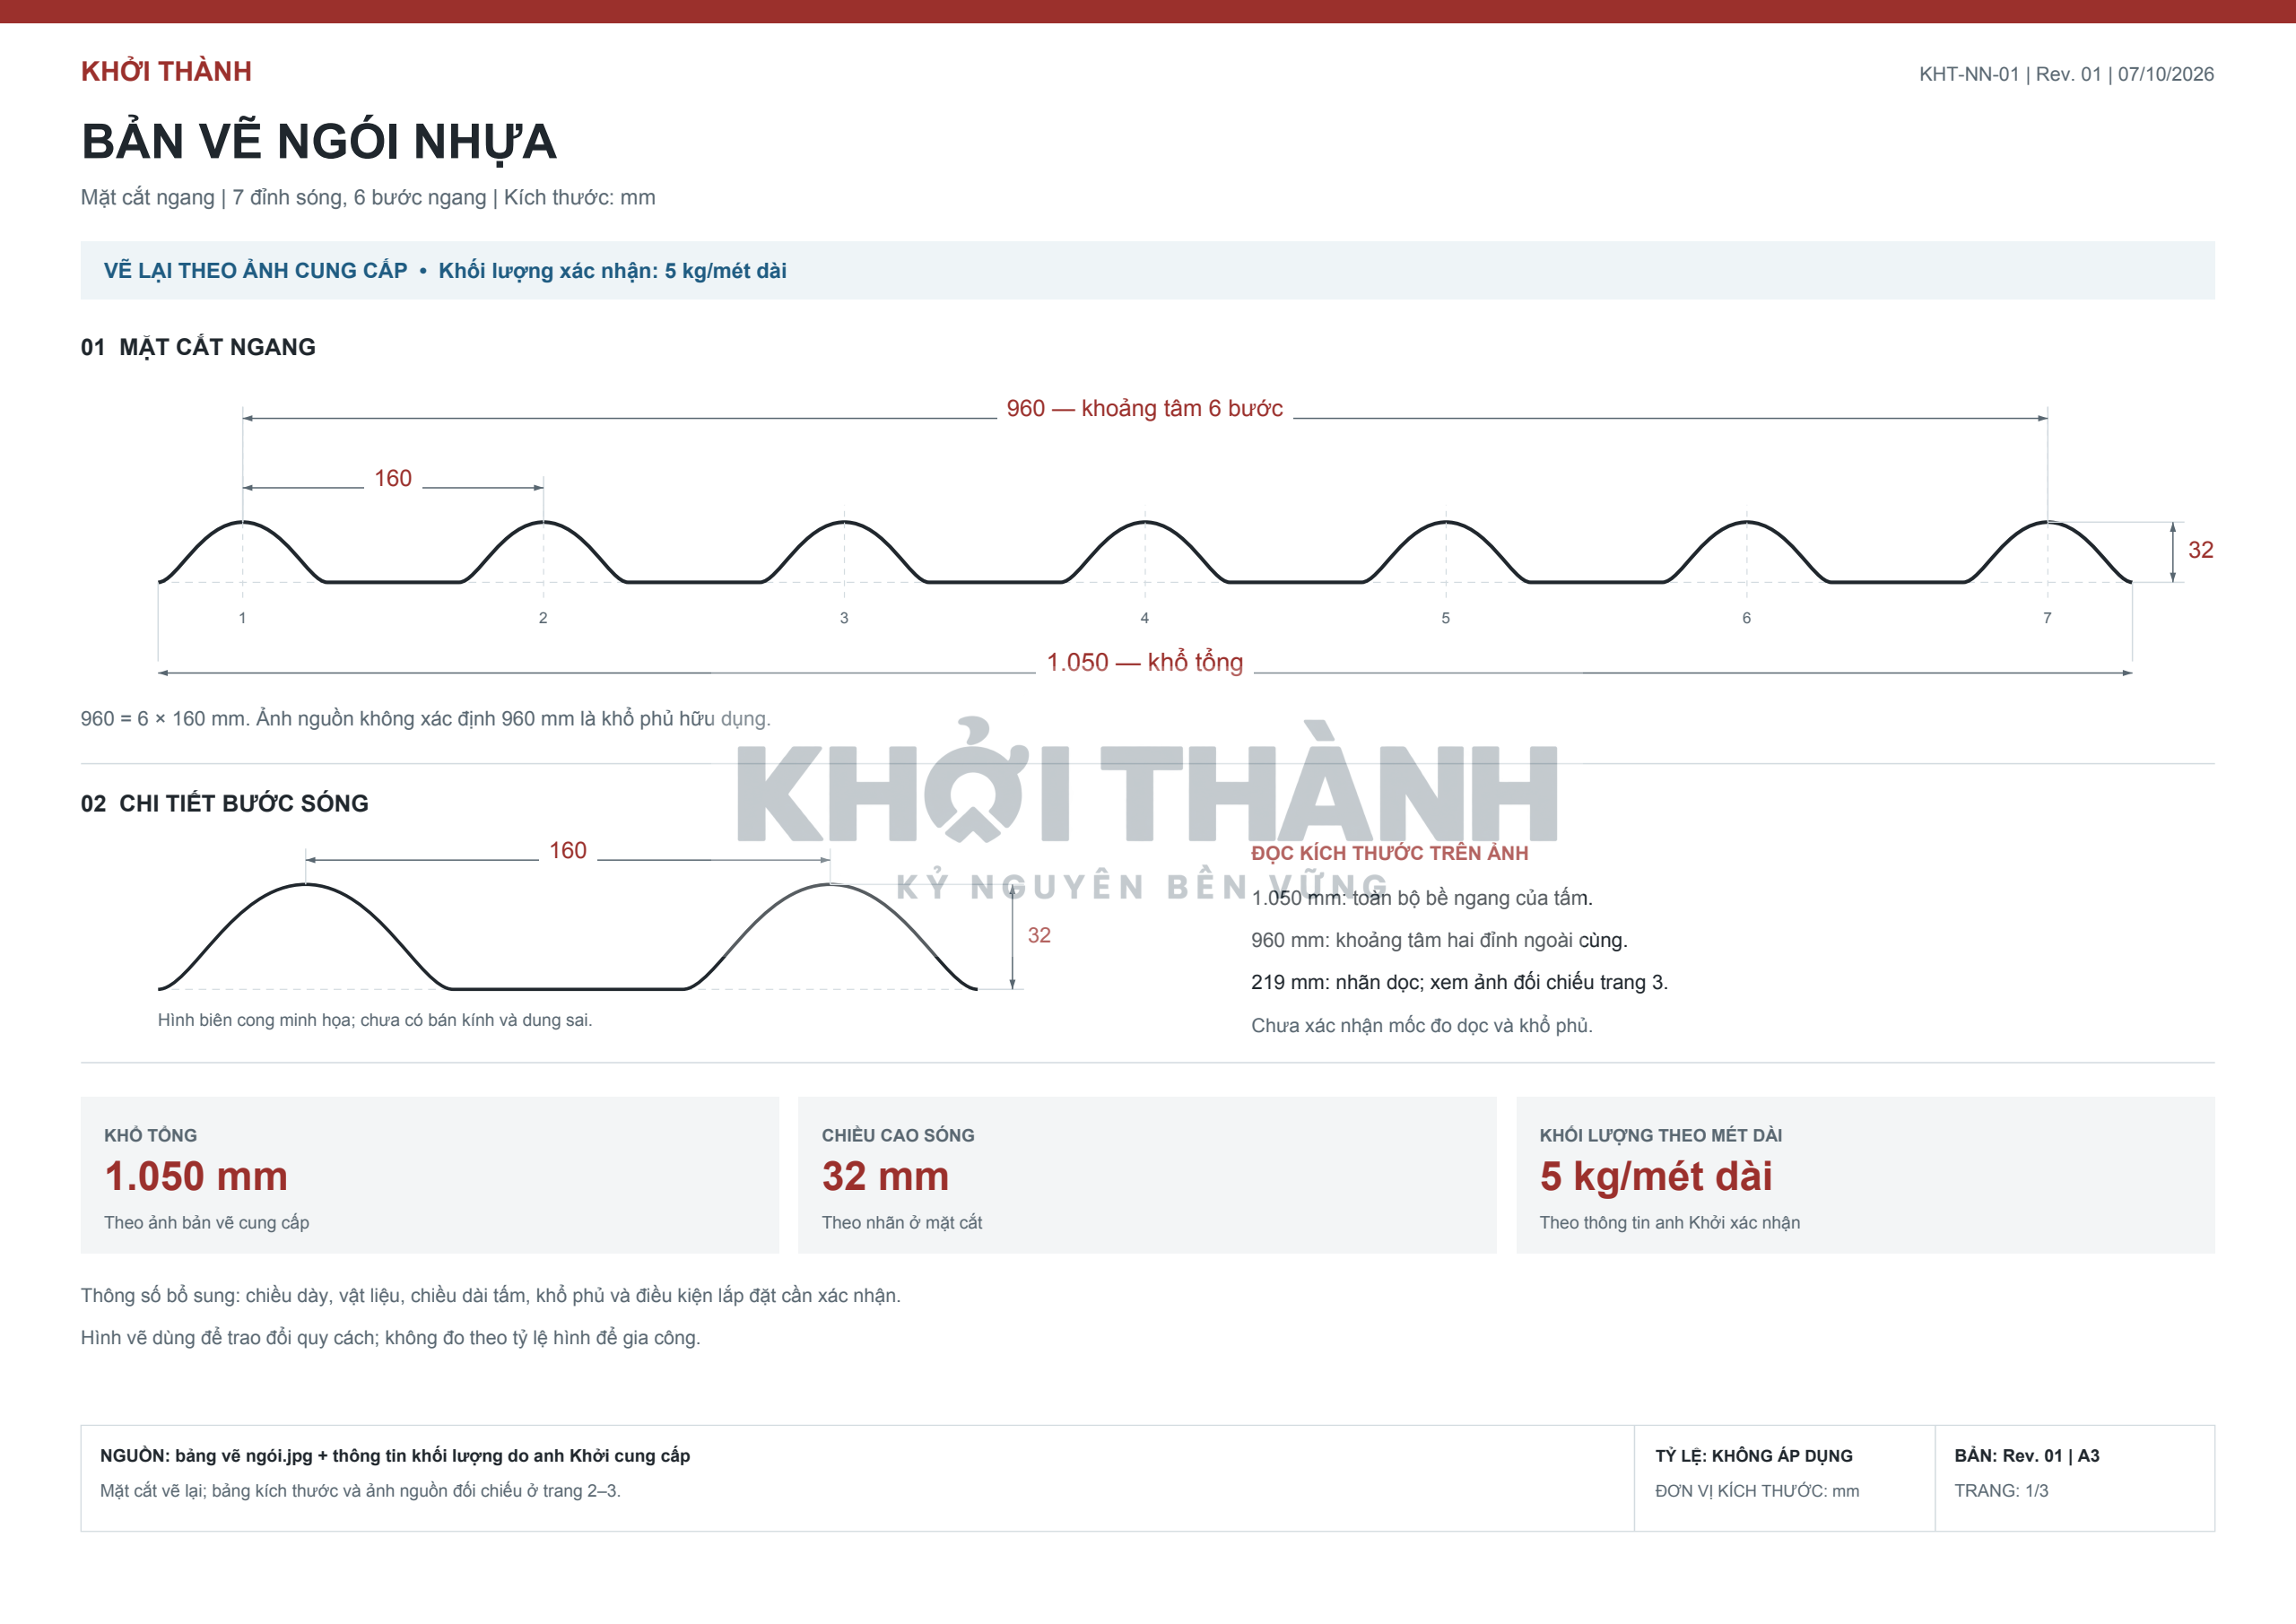Click text "Theo ảnh bản vẽ cung cấp"
Screen dimensions: 2296x1624
tap(206, 1222)
